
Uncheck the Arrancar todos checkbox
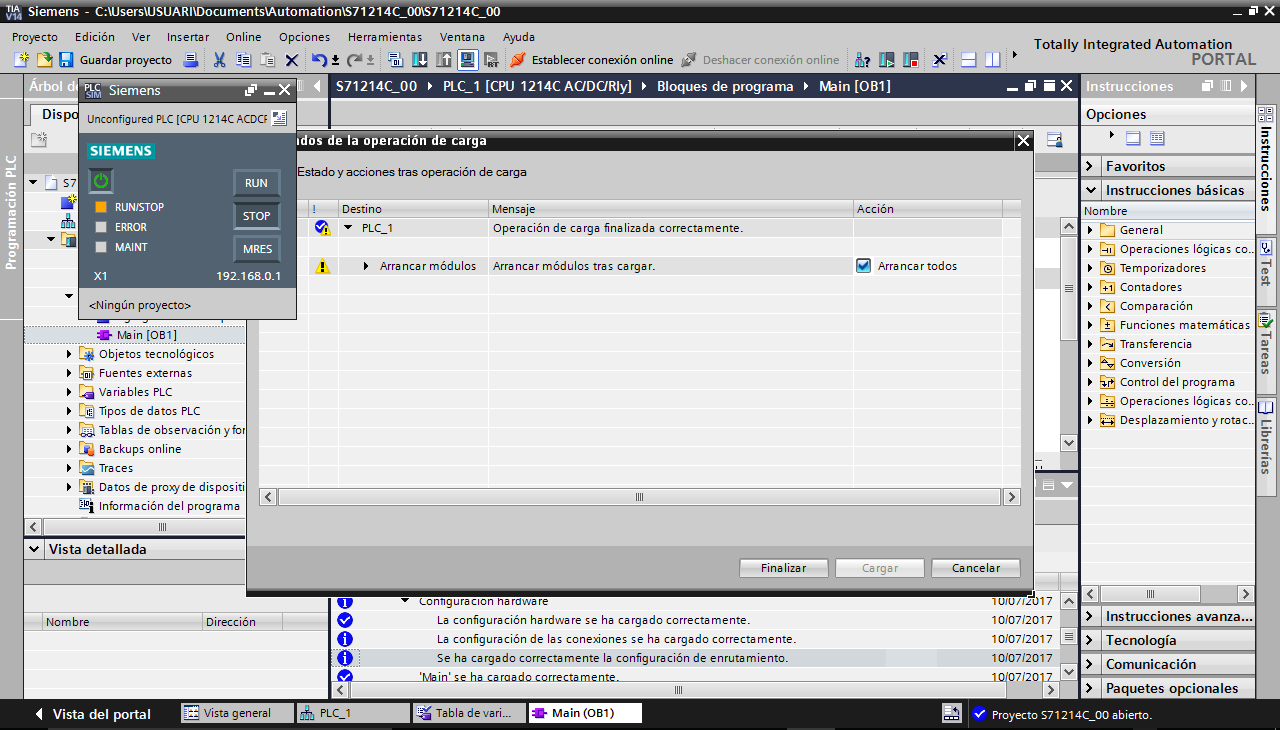point(864,266)
